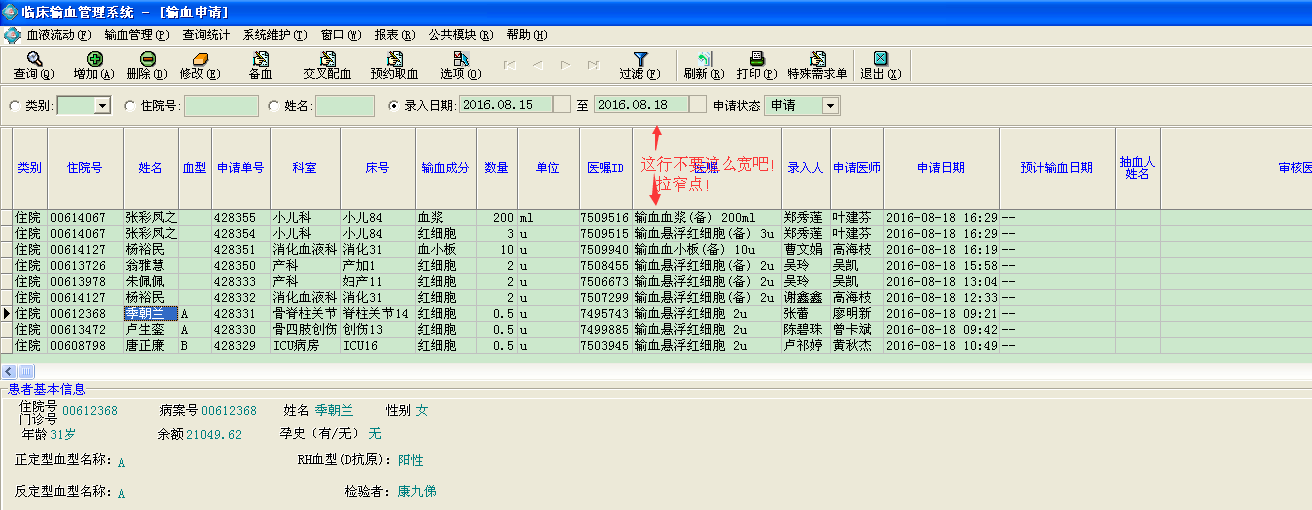This screenshot has height=510, width=1312.
Task: Click the 检验者 value 康九佛
Action: [x=417, y=491]
